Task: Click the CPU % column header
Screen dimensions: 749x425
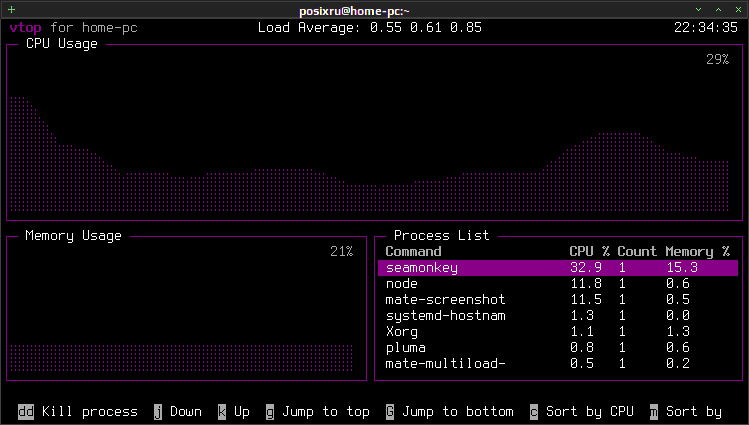Action: coord(589,252)
